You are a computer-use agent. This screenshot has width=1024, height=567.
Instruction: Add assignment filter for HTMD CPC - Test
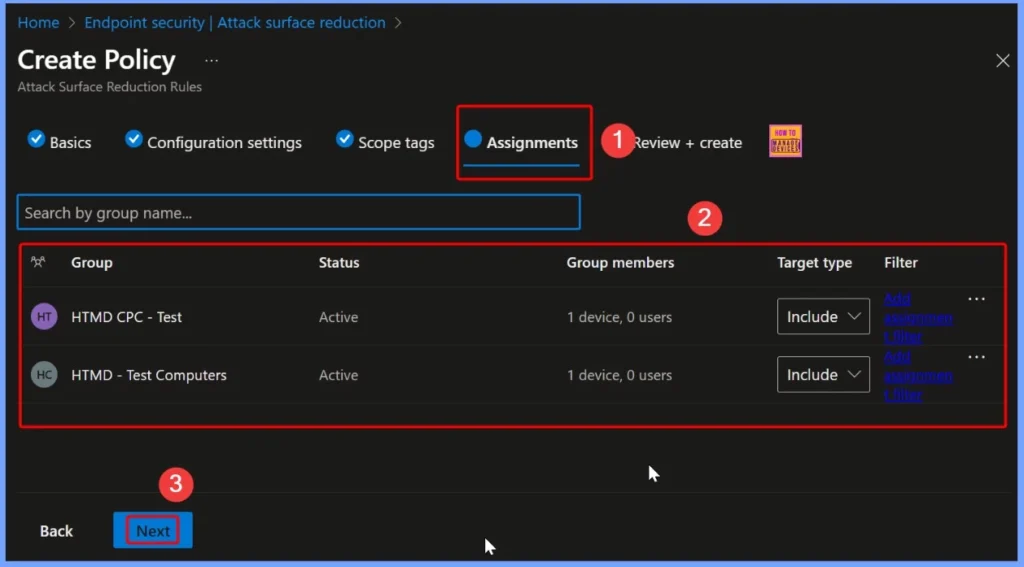coord(917,317)
